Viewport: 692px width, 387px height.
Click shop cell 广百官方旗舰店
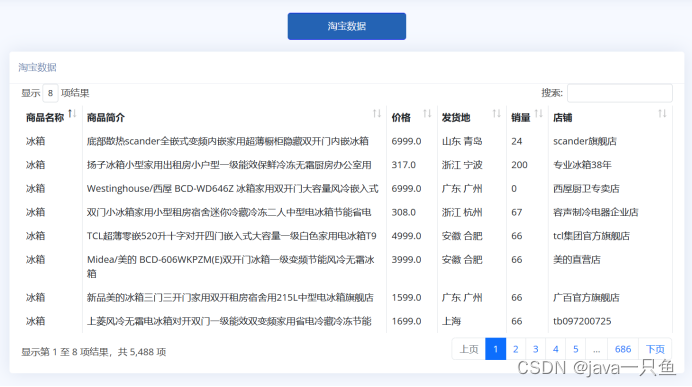point(586,298)
